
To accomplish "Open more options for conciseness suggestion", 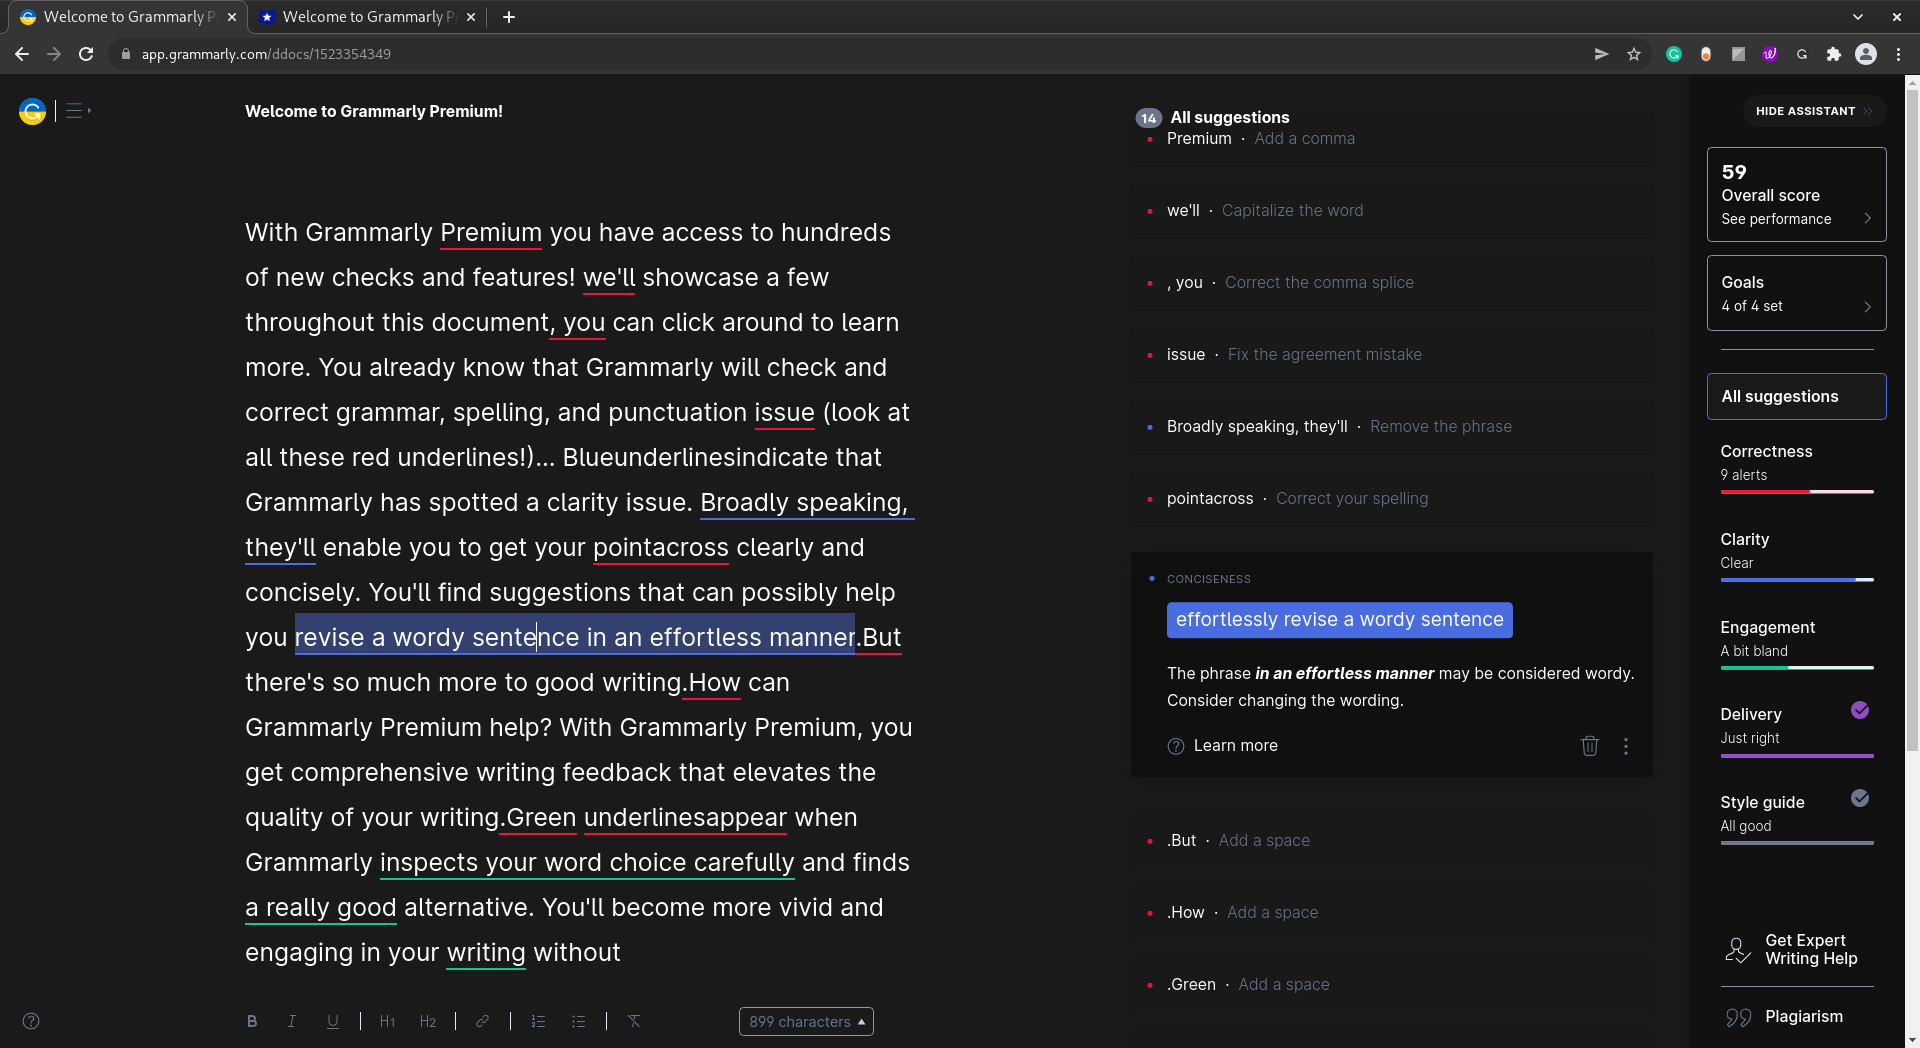I will [x=1626, y=746].
